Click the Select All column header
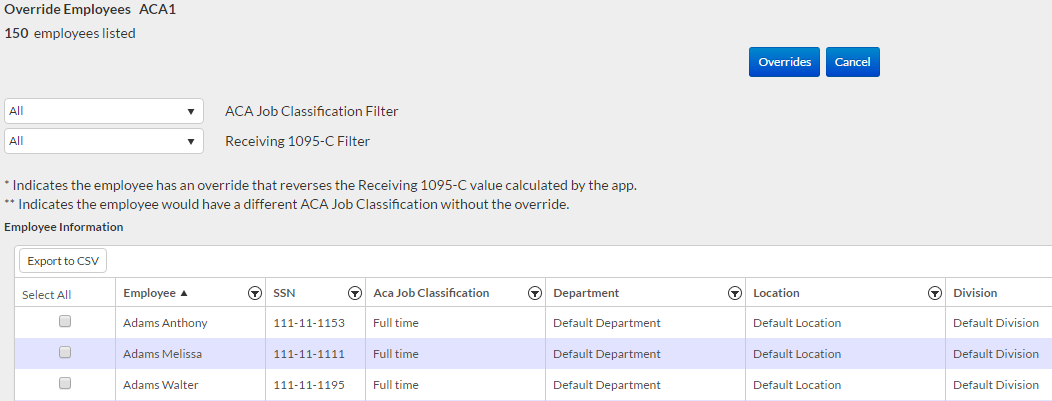This screenshot has width=1052, height=401. [x=47, y=295]
